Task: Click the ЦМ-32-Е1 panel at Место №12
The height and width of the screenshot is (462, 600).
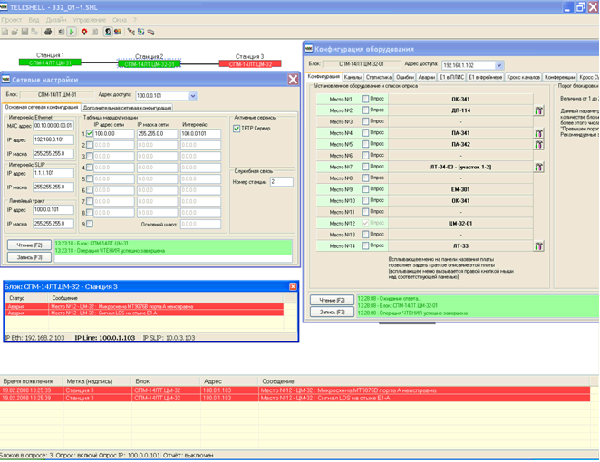Action: click(x=461, y=223)
